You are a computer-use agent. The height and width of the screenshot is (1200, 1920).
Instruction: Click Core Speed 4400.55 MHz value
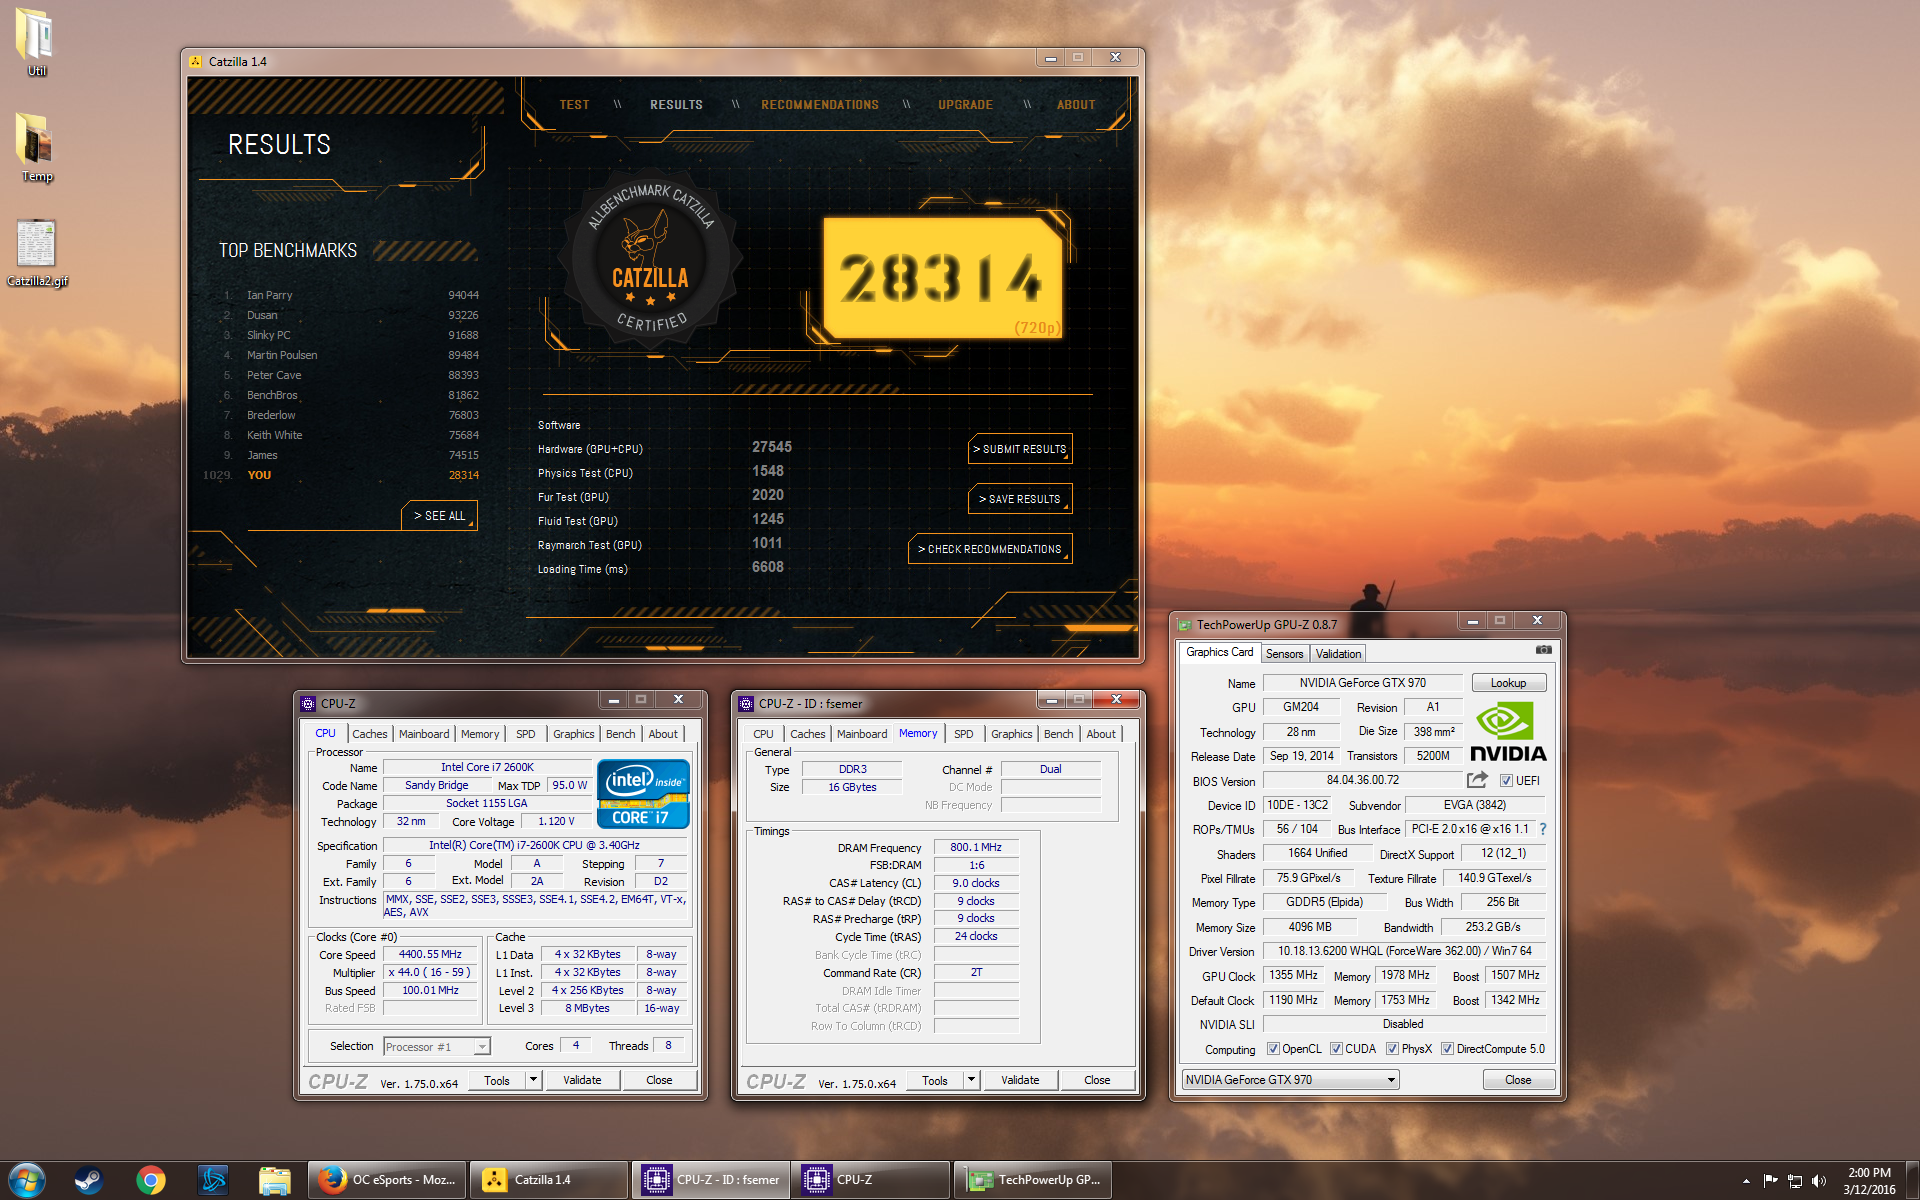430,955
